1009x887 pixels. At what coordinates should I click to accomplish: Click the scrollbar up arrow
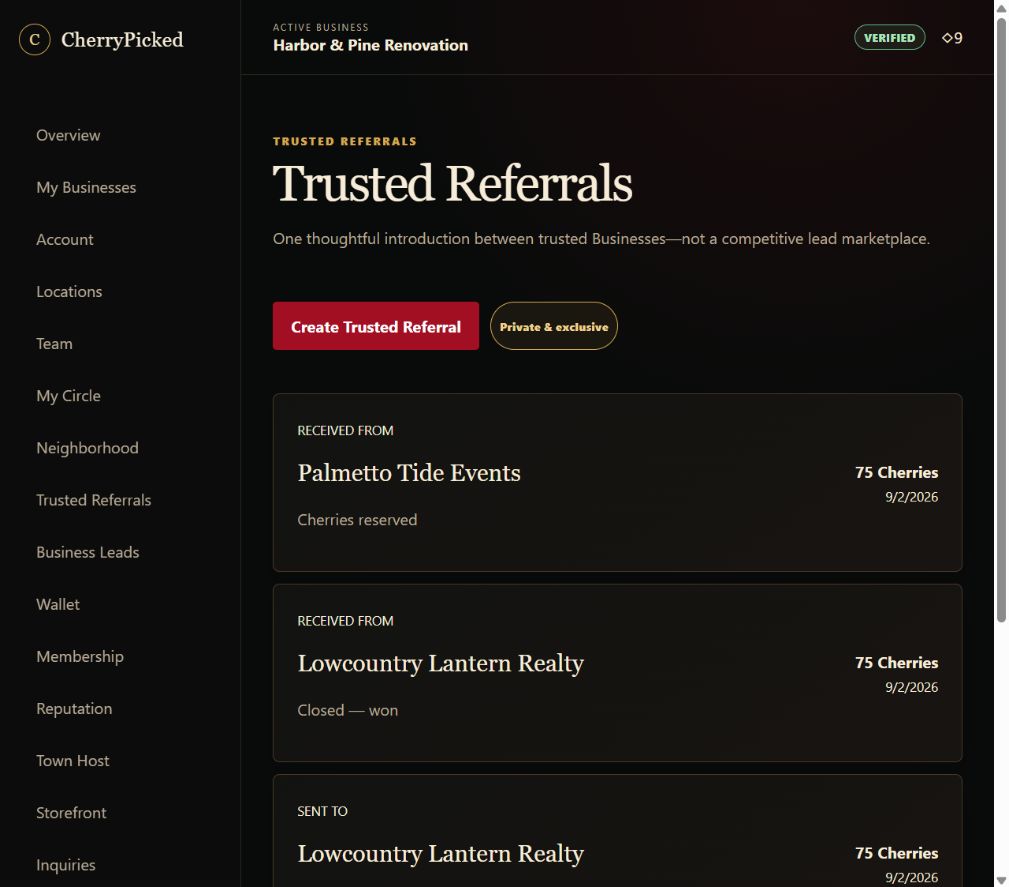(x=1001, y=7)
